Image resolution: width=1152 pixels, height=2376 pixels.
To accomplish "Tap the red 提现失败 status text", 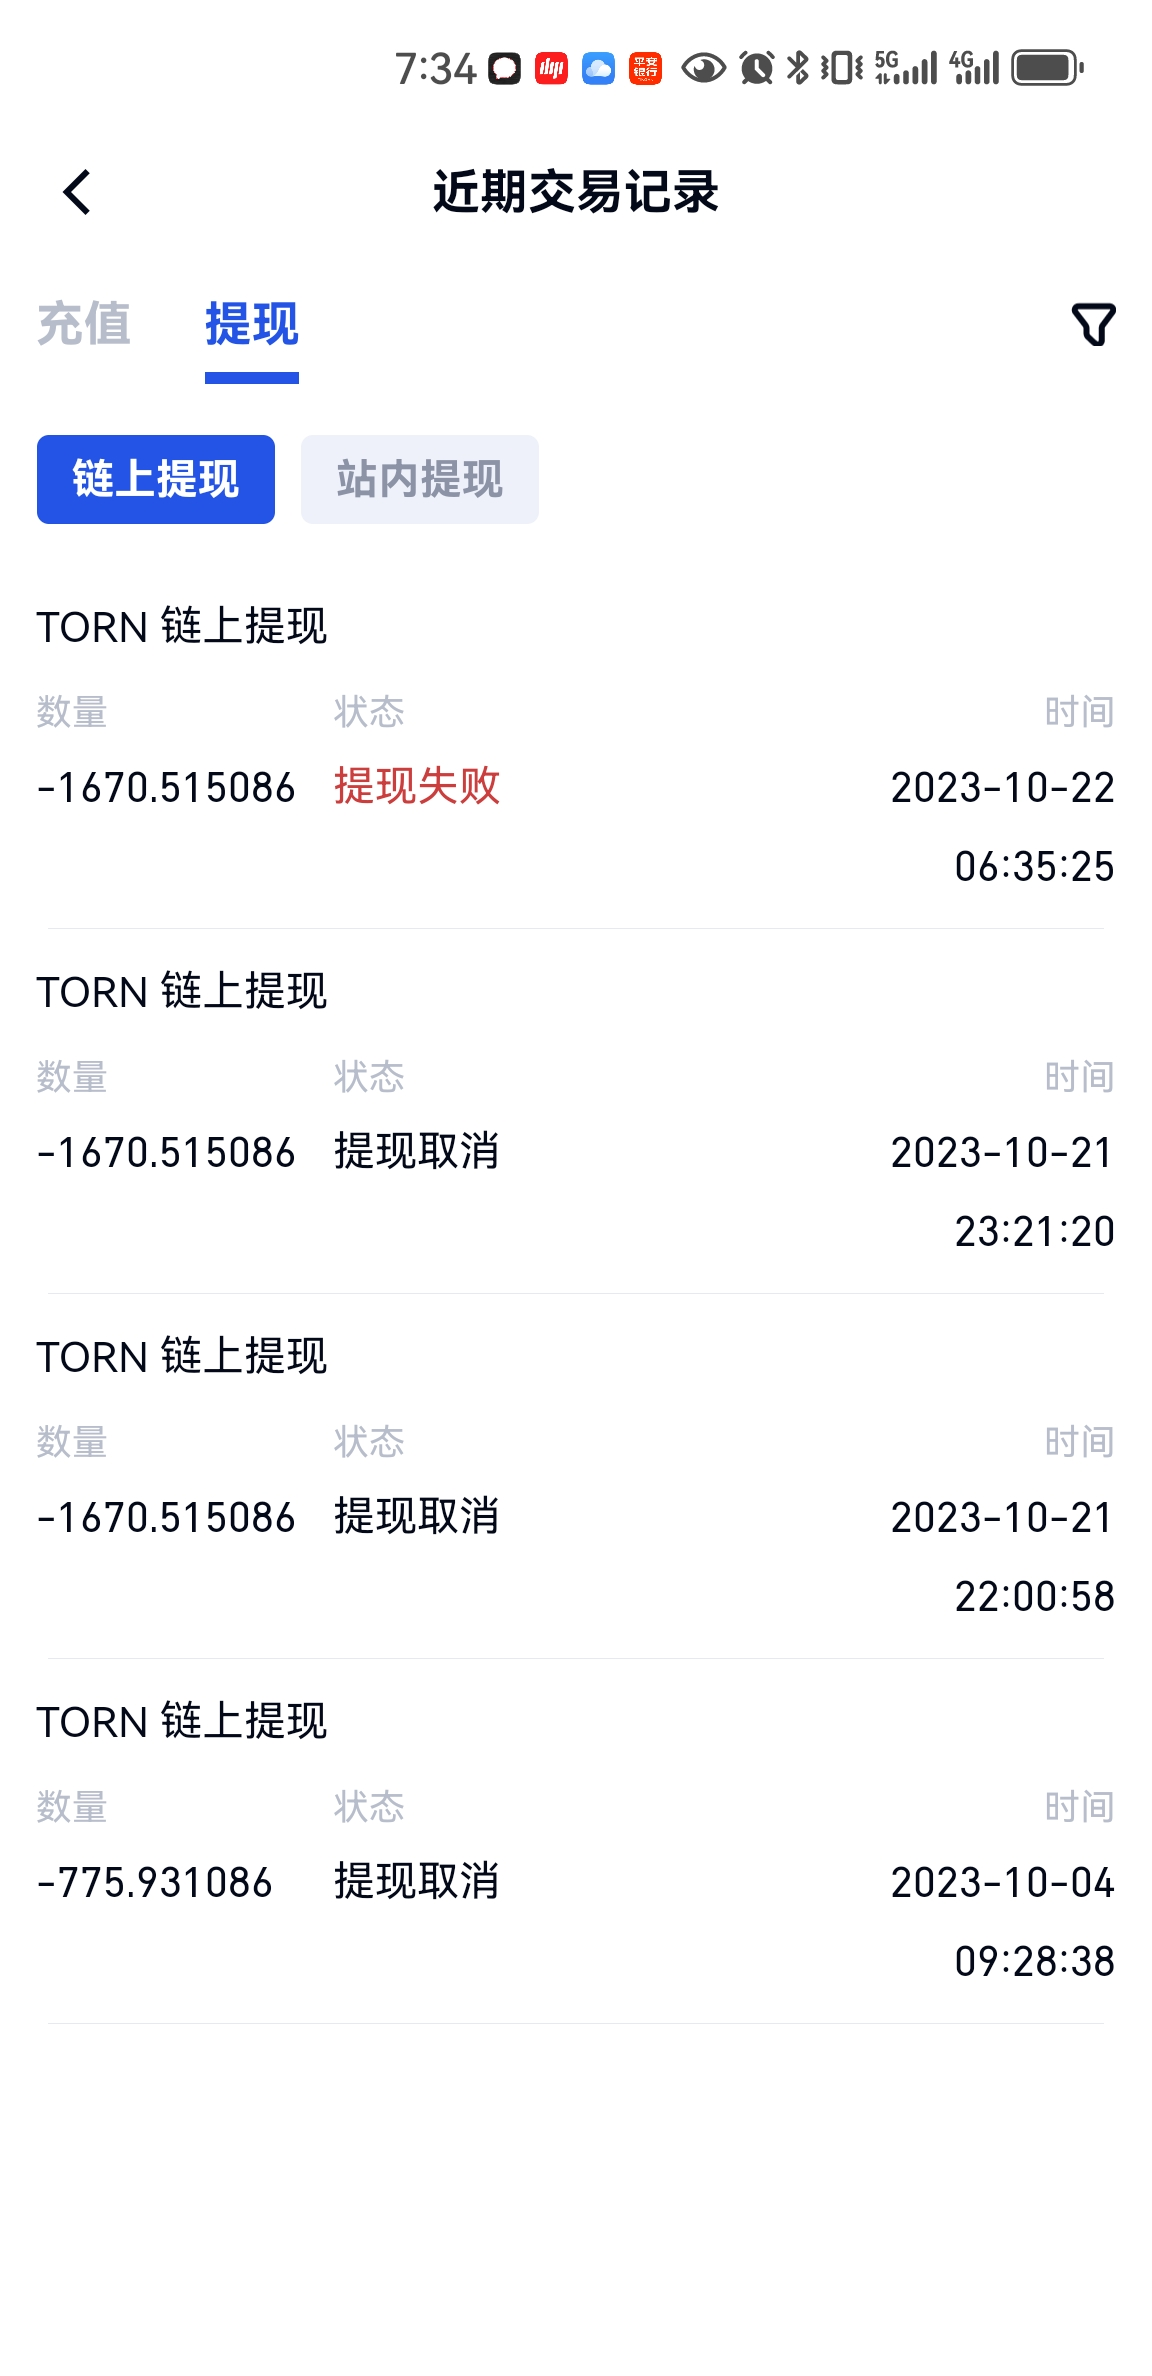I will click(417, 786).
